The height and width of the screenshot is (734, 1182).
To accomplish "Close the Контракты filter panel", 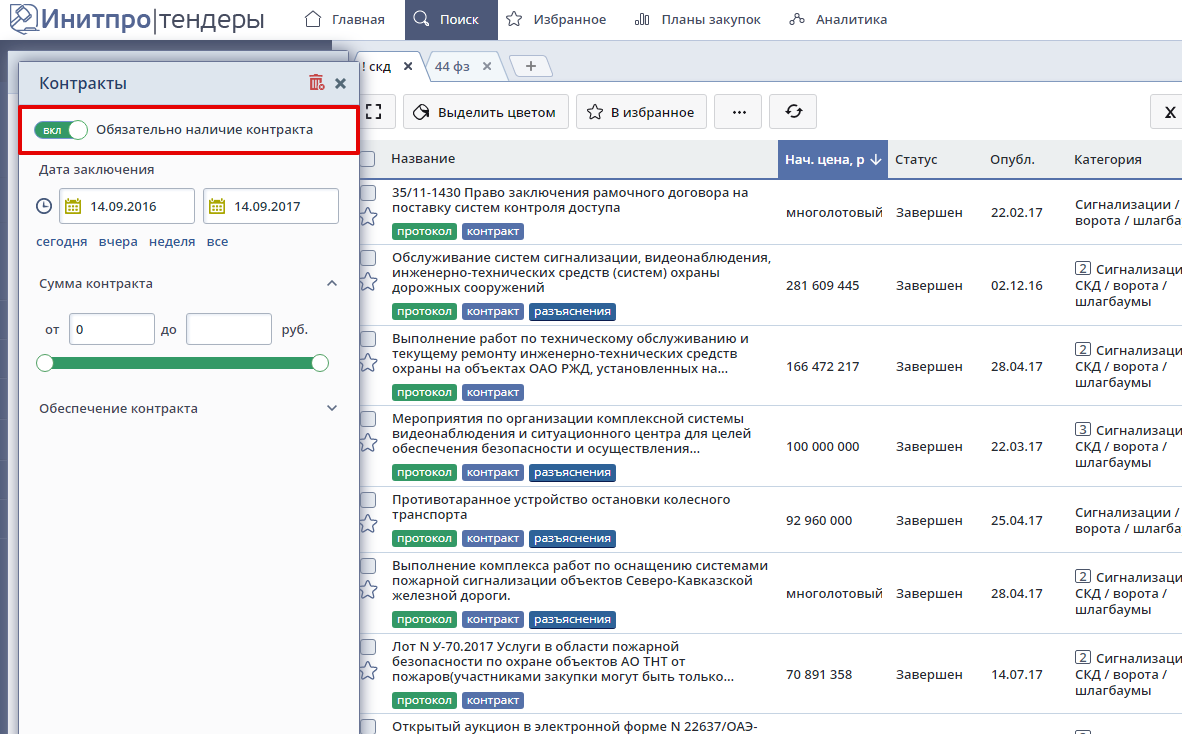I will [x=340, y=83].
